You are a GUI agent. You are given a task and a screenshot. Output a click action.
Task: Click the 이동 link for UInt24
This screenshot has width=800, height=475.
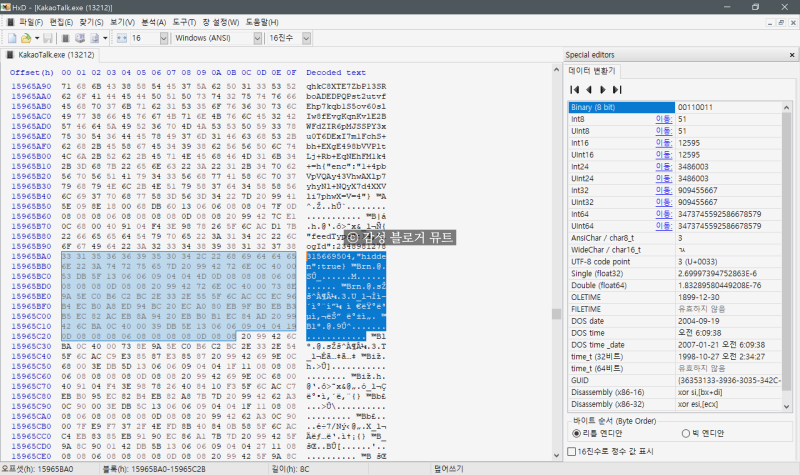click(x=664, y=179)
